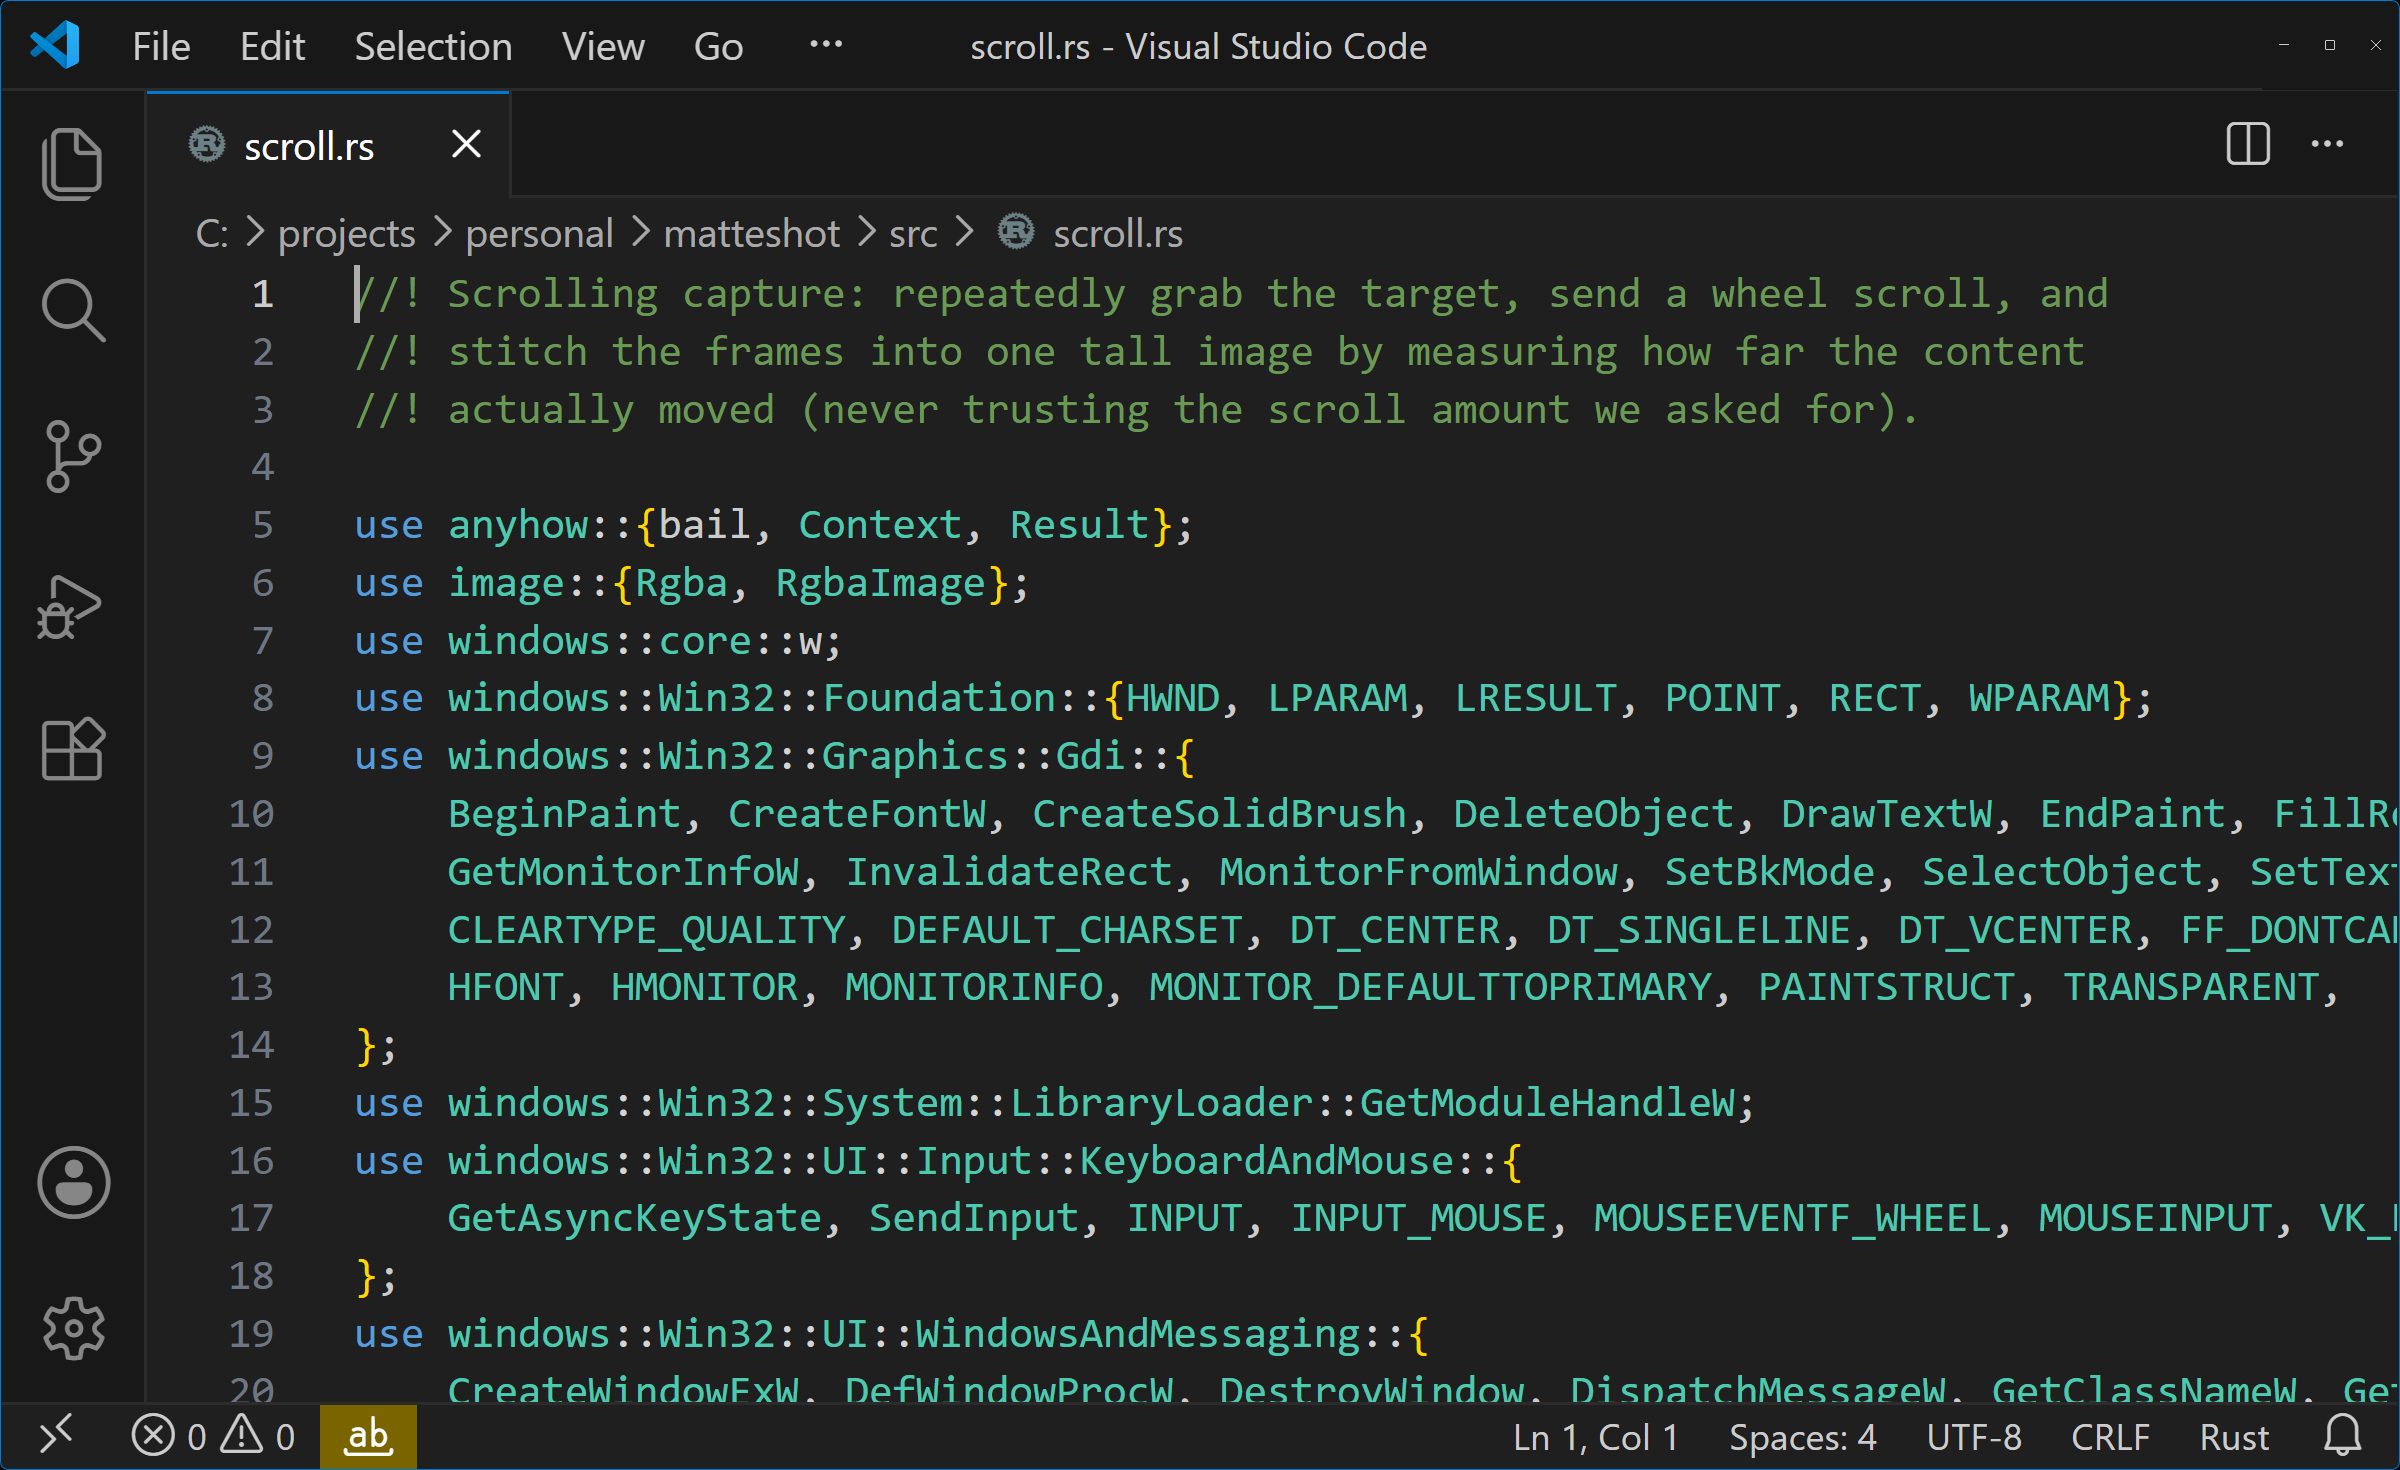Click 'RgbaImage' on line 6

[x=881, y=583]
